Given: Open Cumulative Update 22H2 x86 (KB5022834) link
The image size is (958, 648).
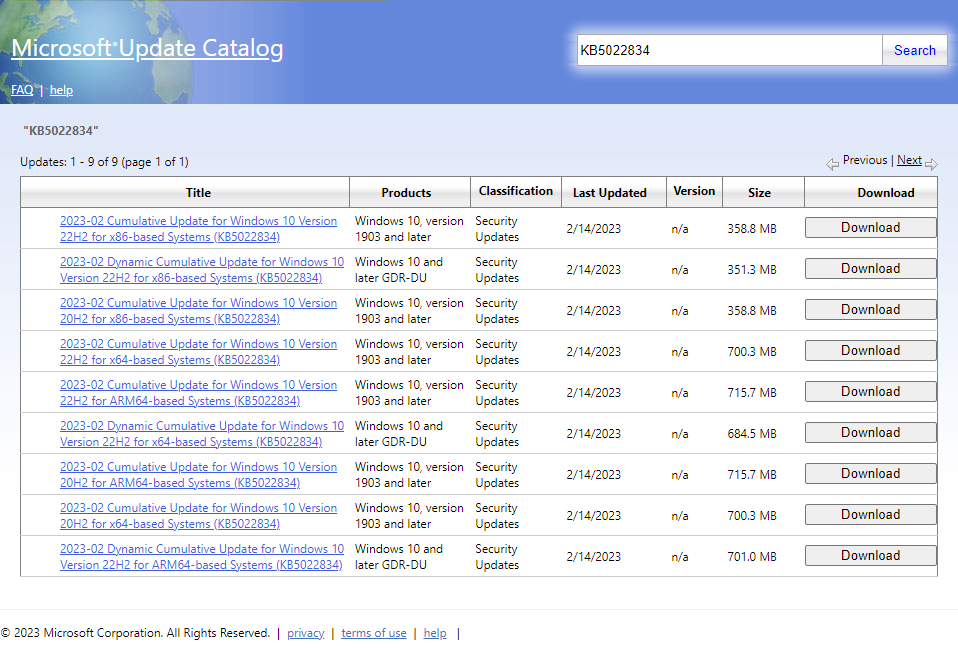Looking at the screenshot, I should click(199, 229).
